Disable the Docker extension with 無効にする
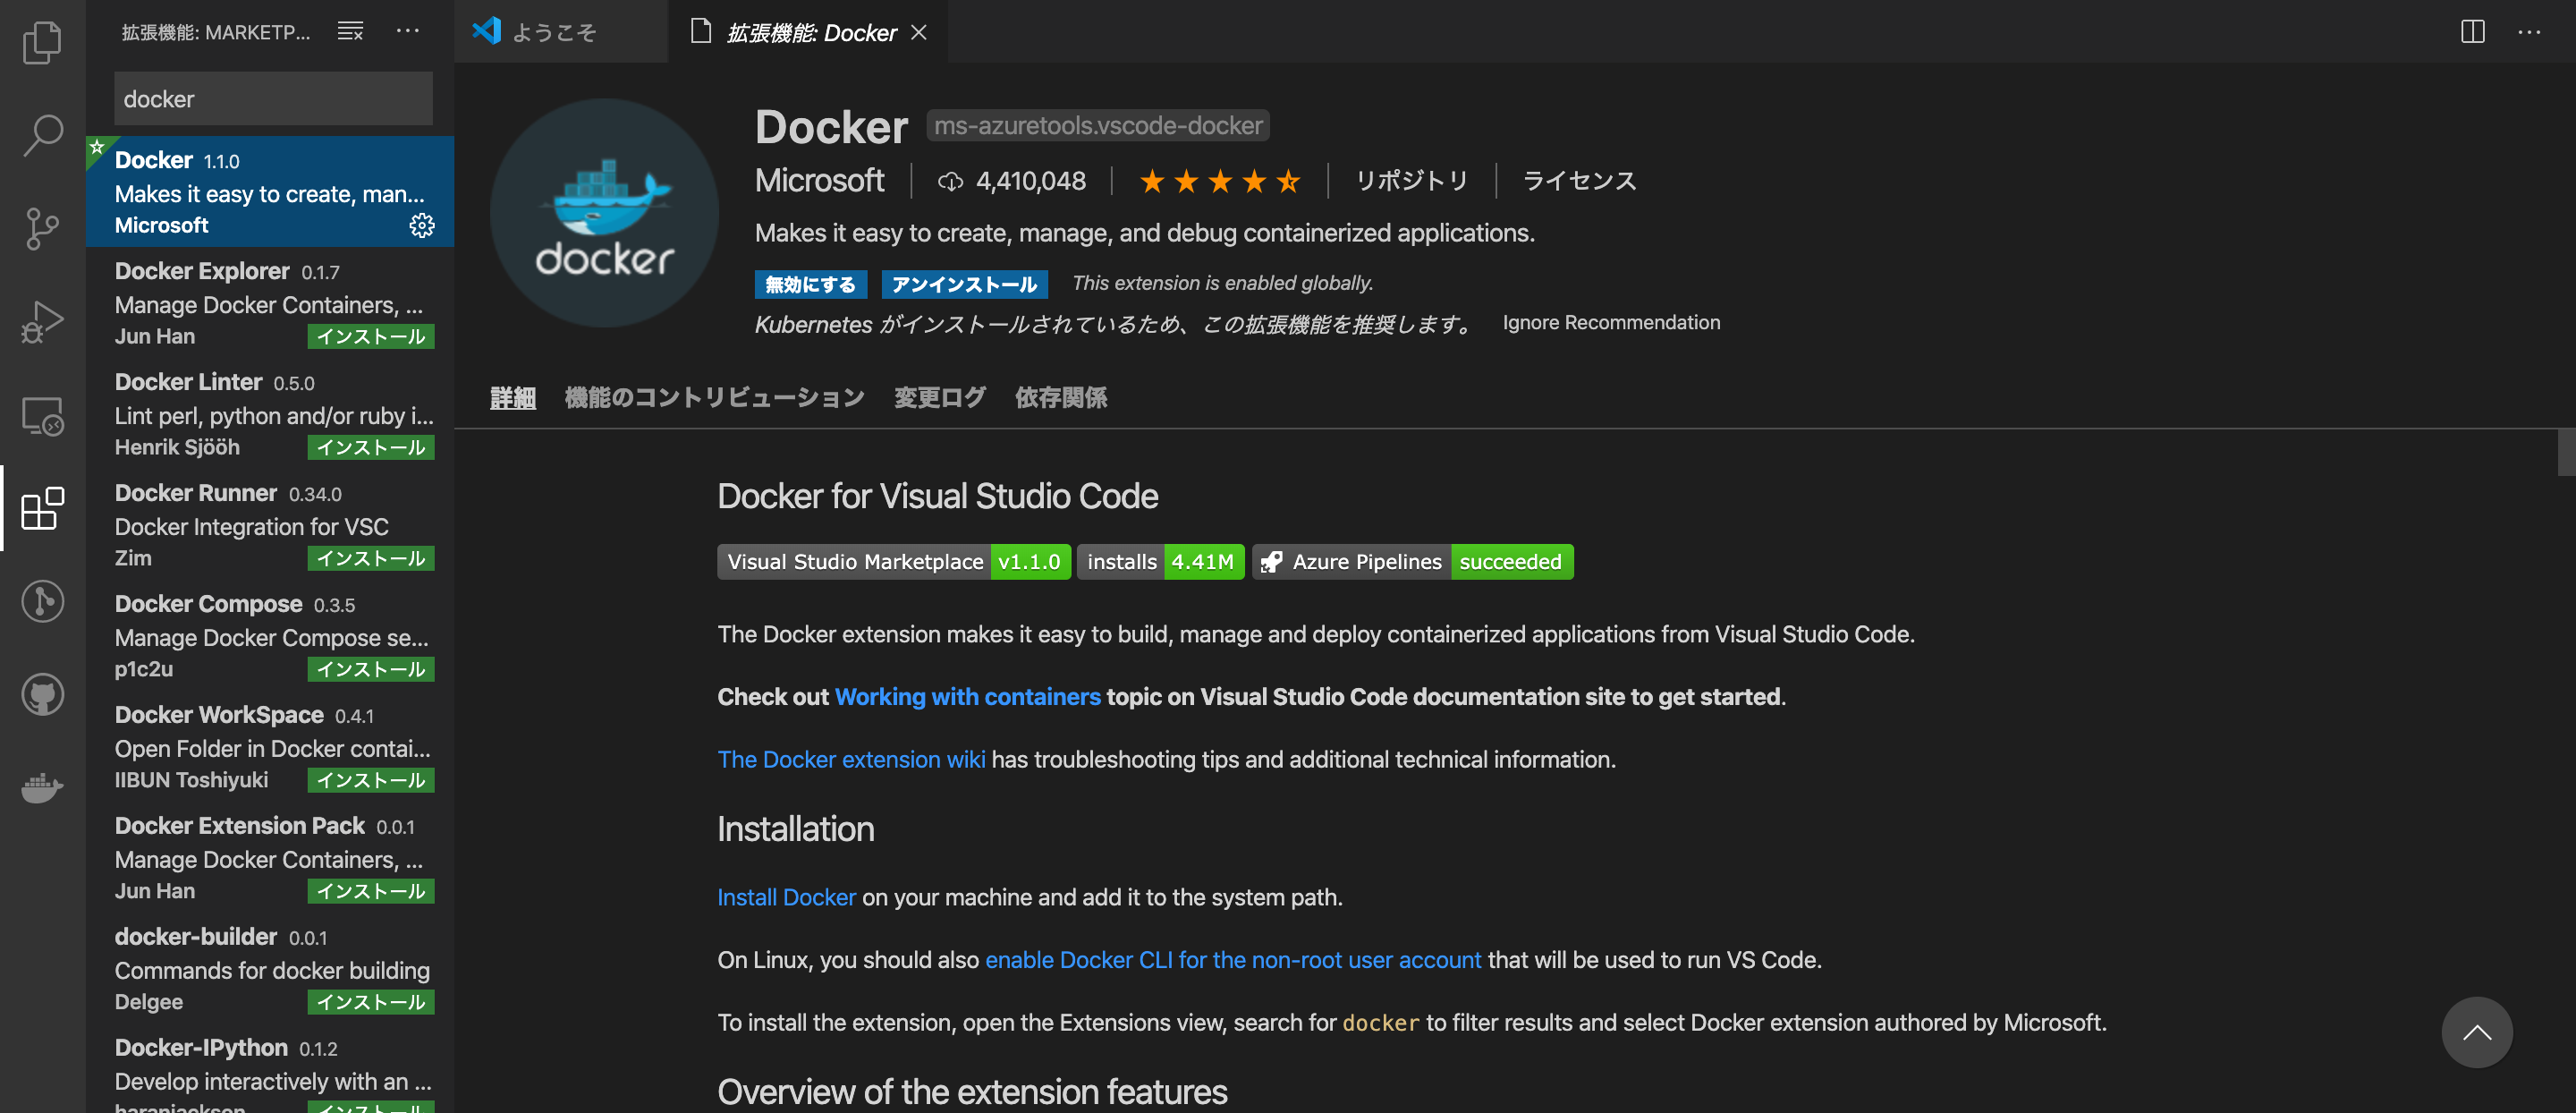The height and width of the screenshot is (1113, 2576). [x=810, y=284]
